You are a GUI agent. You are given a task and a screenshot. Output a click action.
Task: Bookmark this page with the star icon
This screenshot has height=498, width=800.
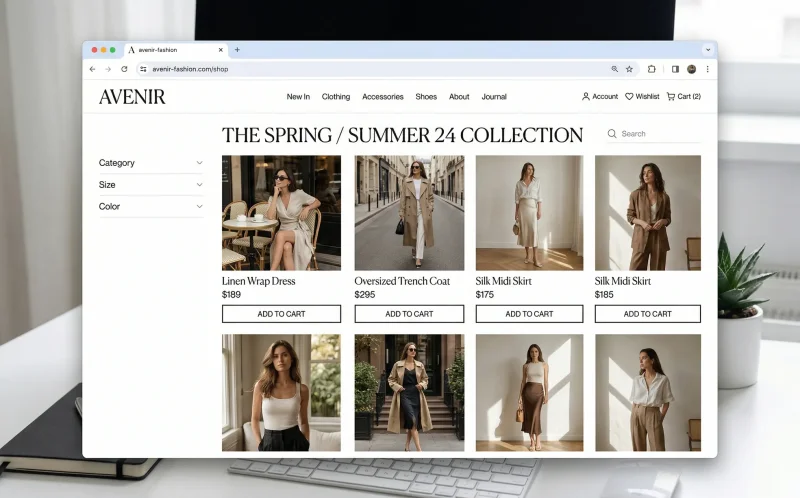click(629, 69)
